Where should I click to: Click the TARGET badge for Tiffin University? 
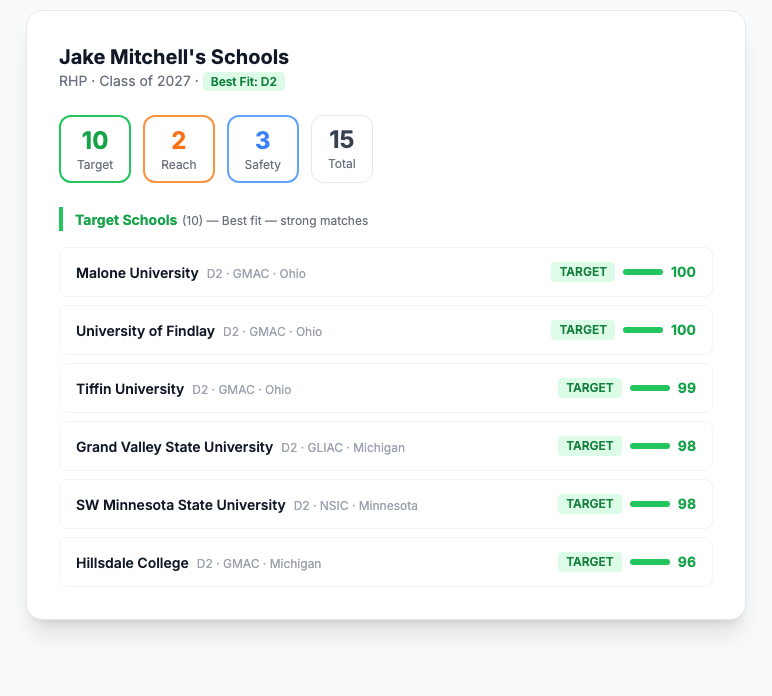590,388
